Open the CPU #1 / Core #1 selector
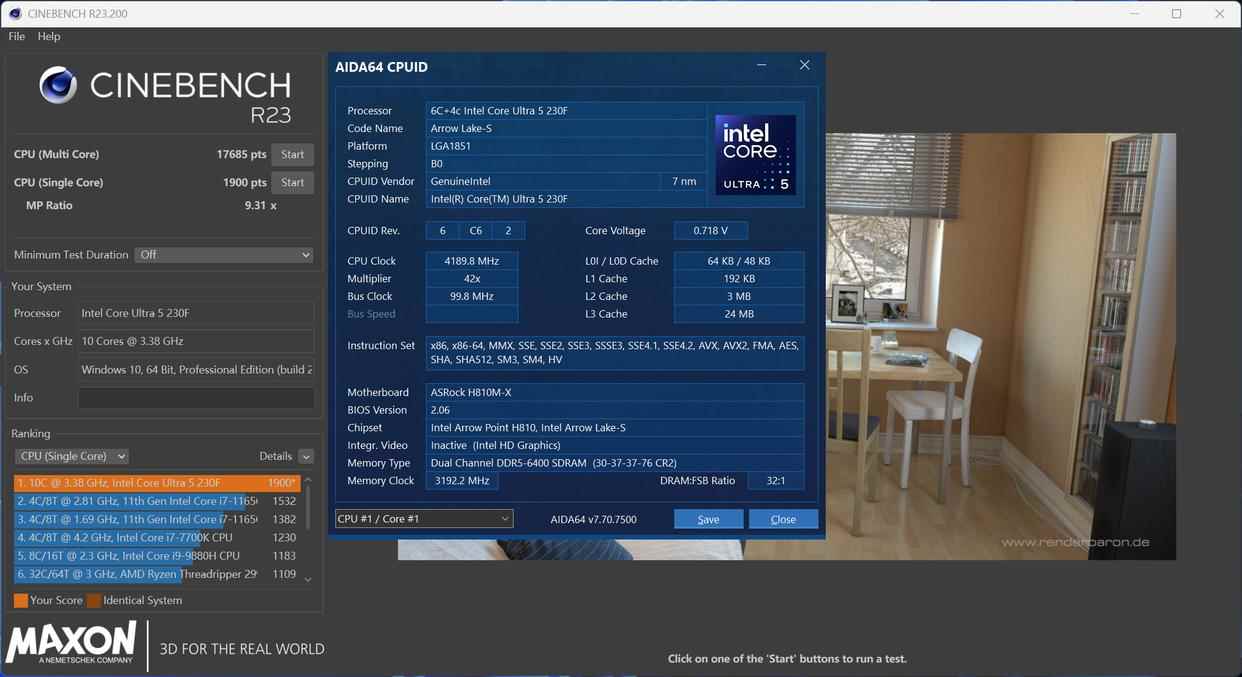Viewport: 1242px width, 677px height. (424, 519)
